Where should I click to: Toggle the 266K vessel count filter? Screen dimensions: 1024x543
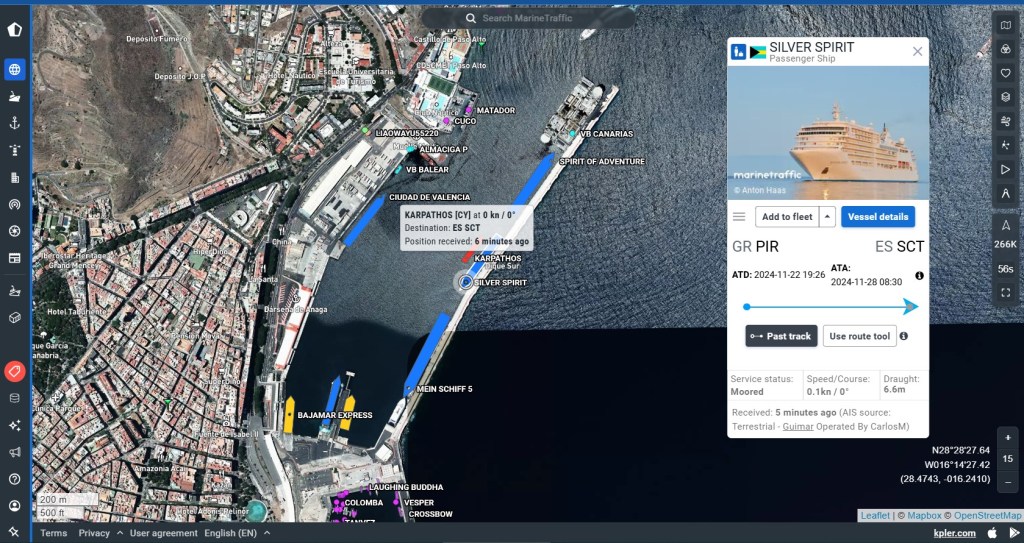tap(1006, 244)
